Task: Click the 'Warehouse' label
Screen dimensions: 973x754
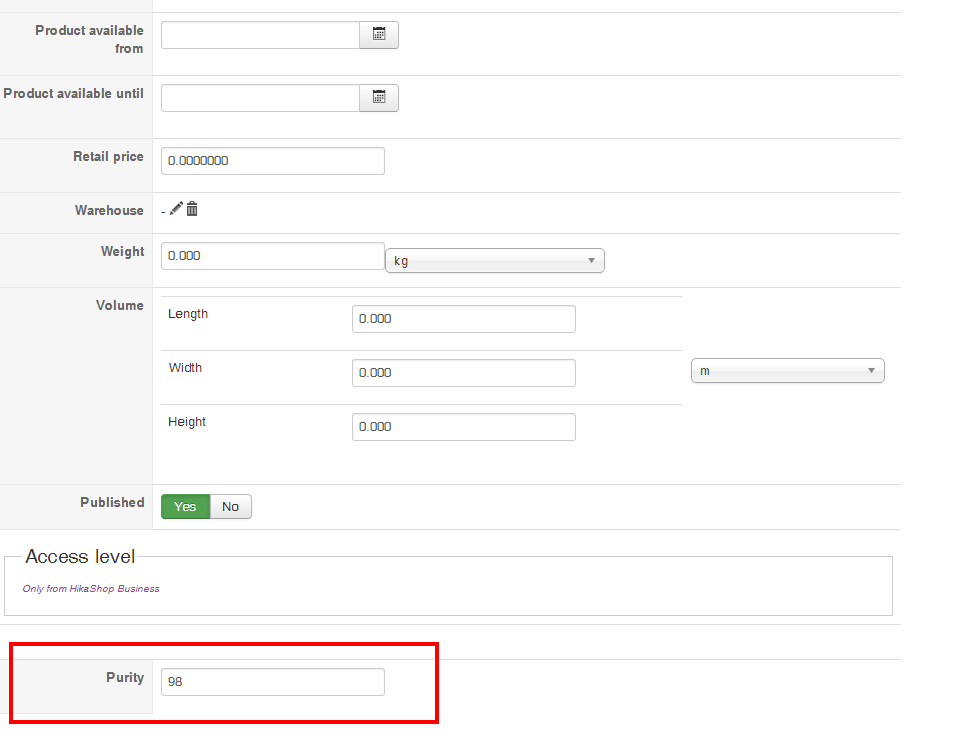Action: (109, 210)
